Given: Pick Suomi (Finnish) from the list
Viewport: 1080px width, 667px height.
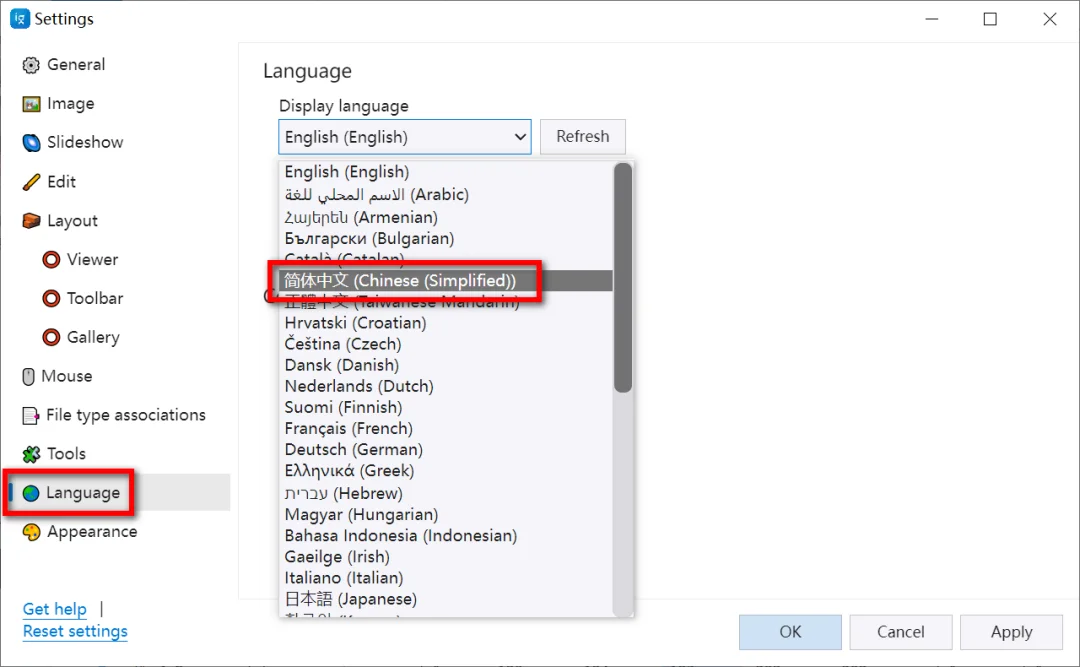Looking at the screenshot, I should point(446,408).
